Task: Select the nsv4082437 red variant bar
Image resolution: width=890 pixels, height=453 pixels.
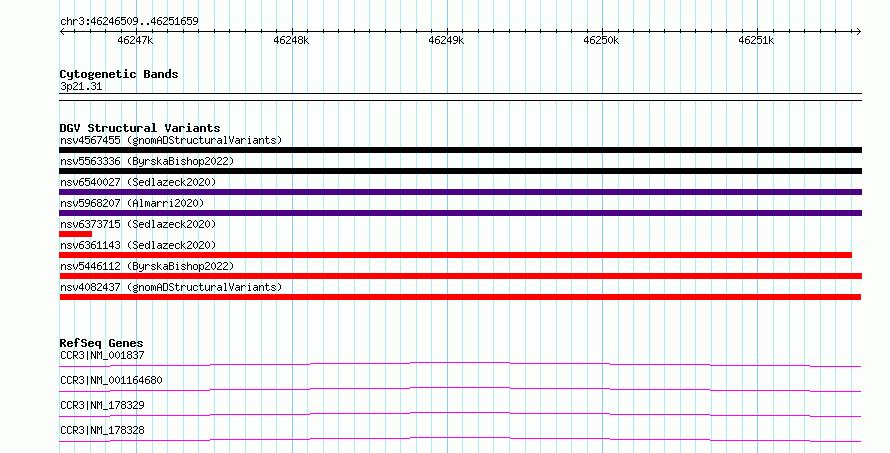Action: pos(460,297)
